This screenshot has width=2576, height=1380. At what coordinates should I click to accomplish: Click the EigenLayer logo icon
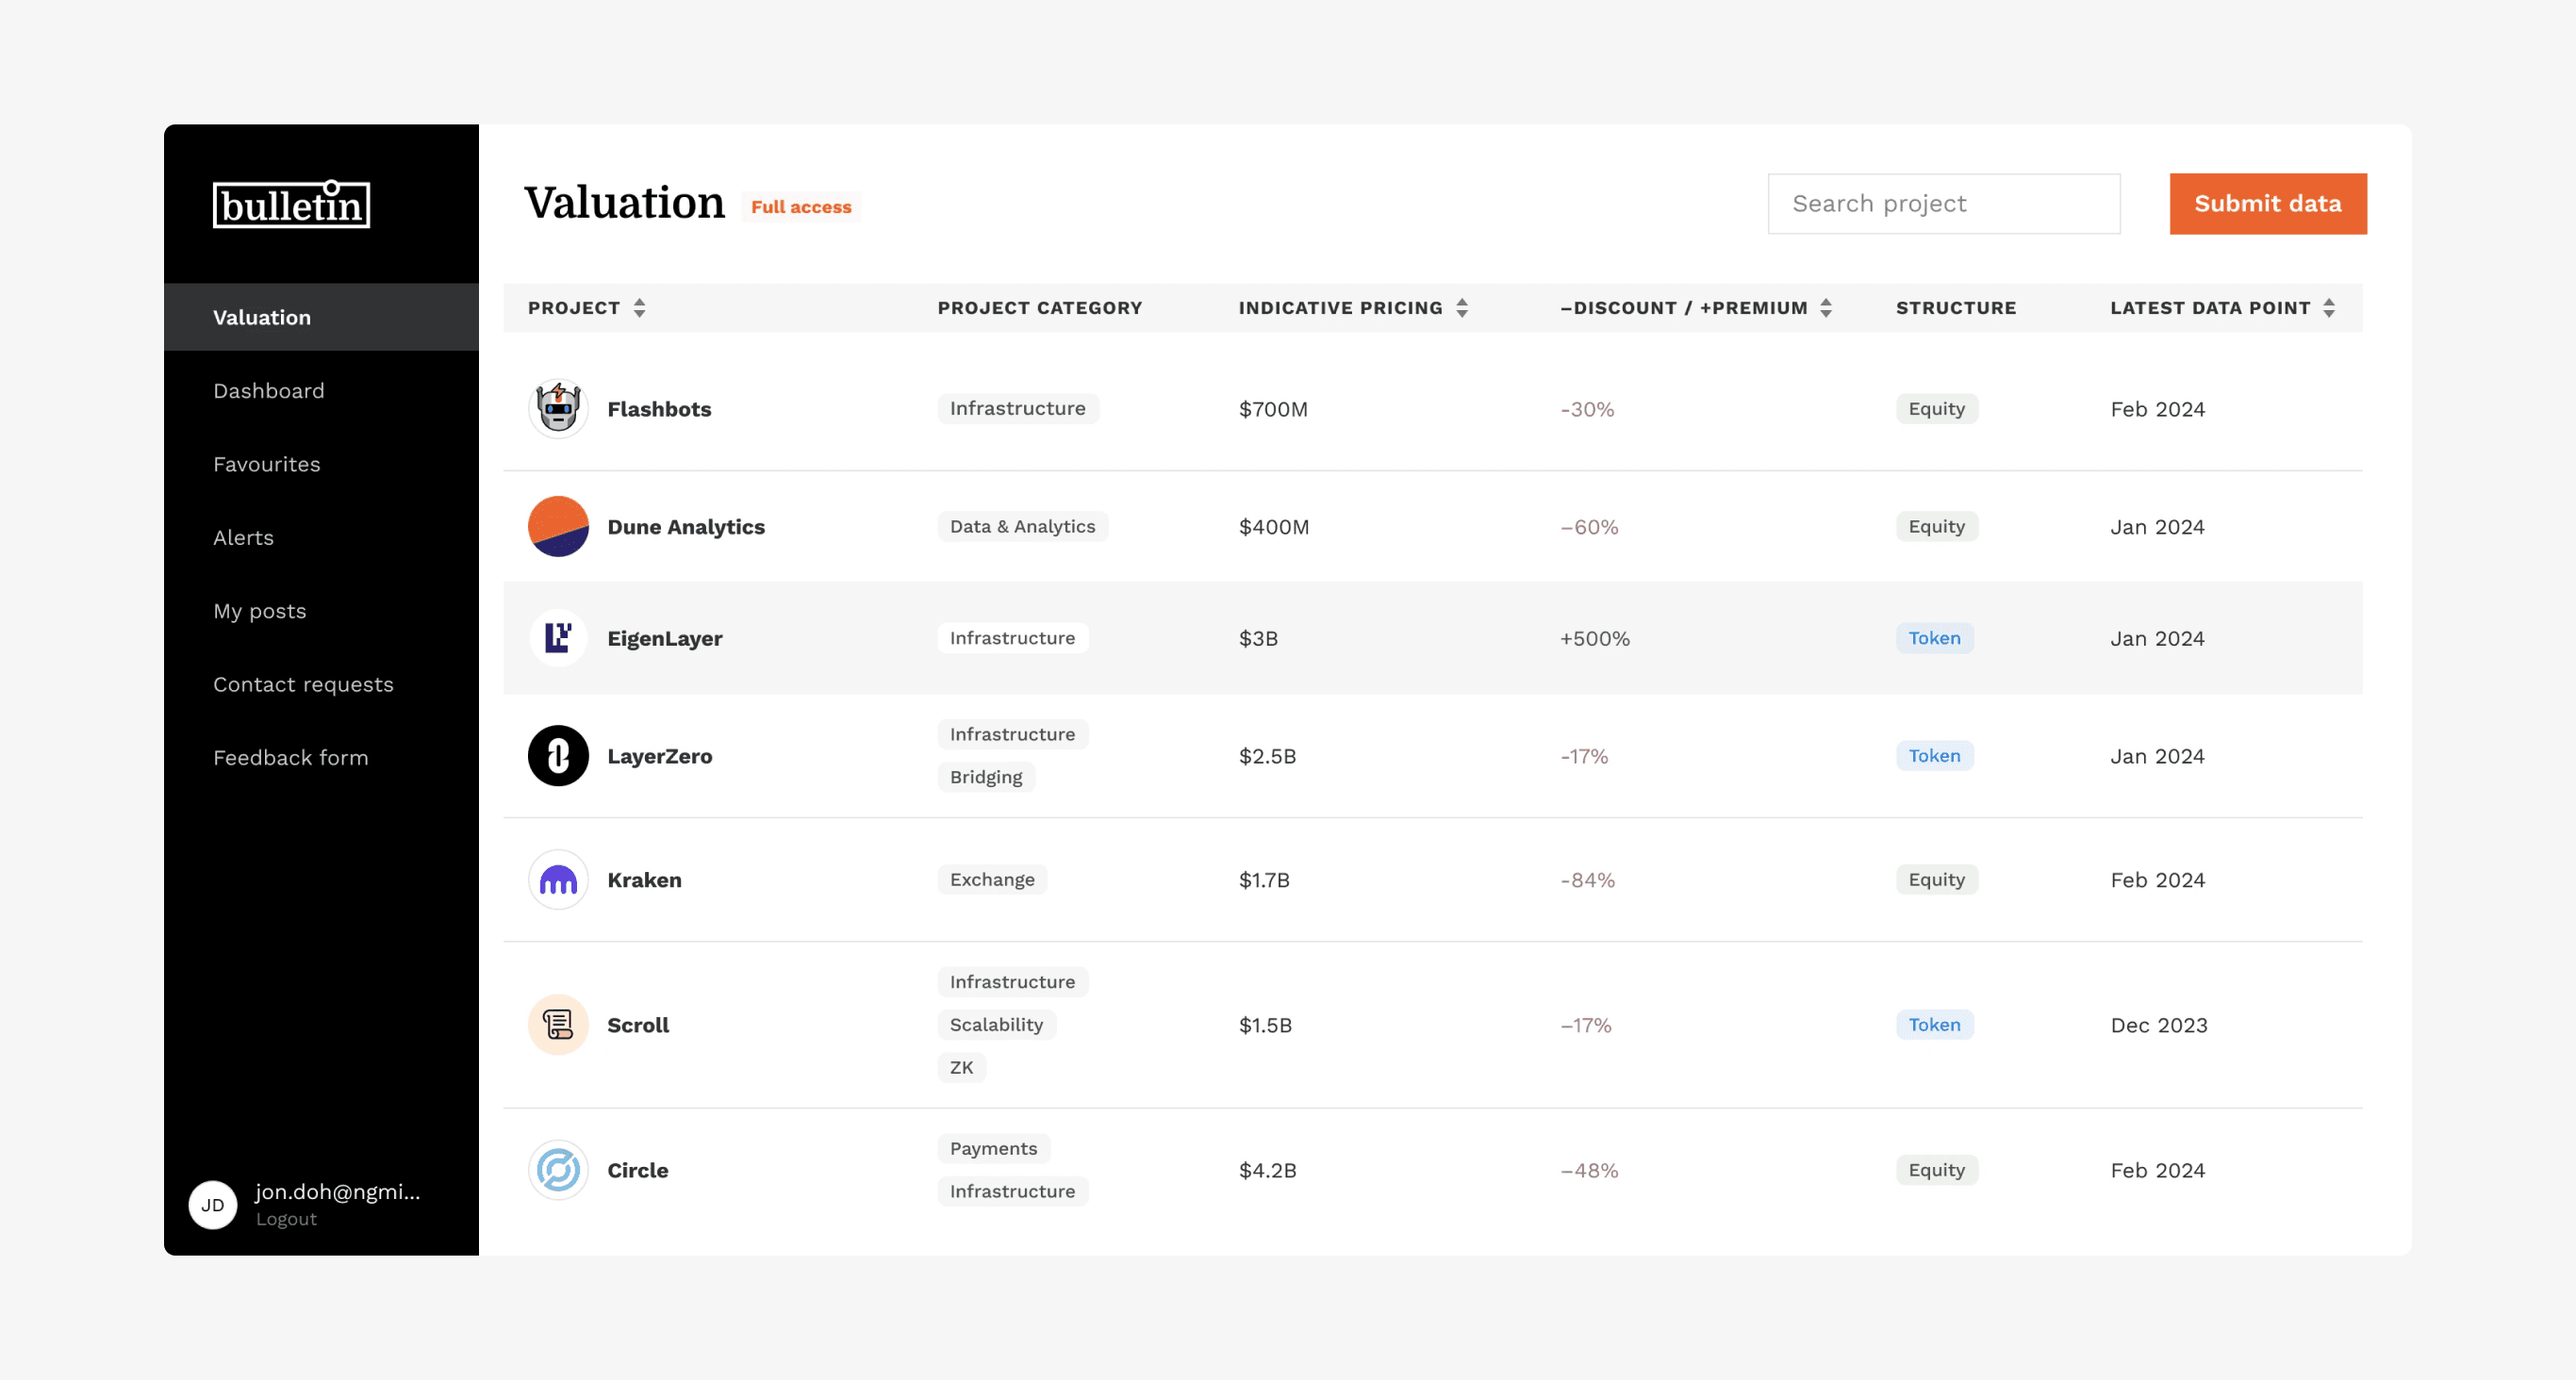click(558, 638)
